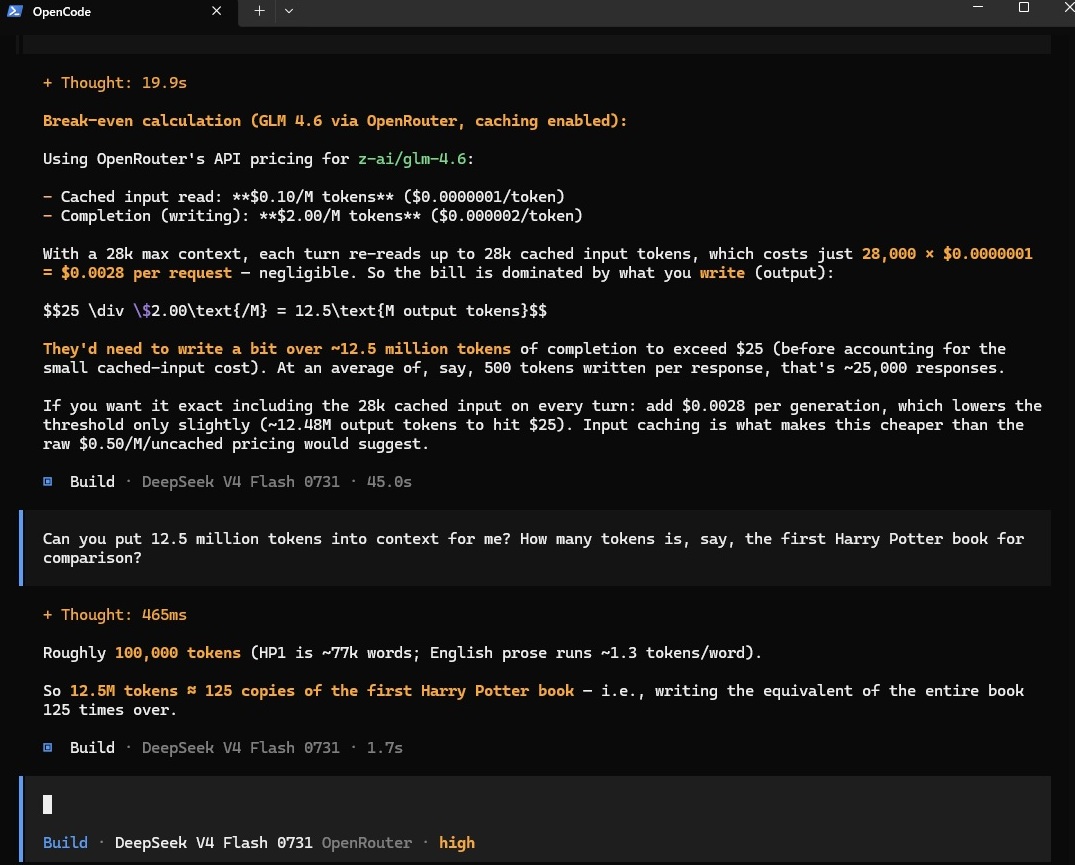Open the new tab profile dropdown
Image resolution: width=1075 pixels, height=865 pixels.
[x=289, y=11]
